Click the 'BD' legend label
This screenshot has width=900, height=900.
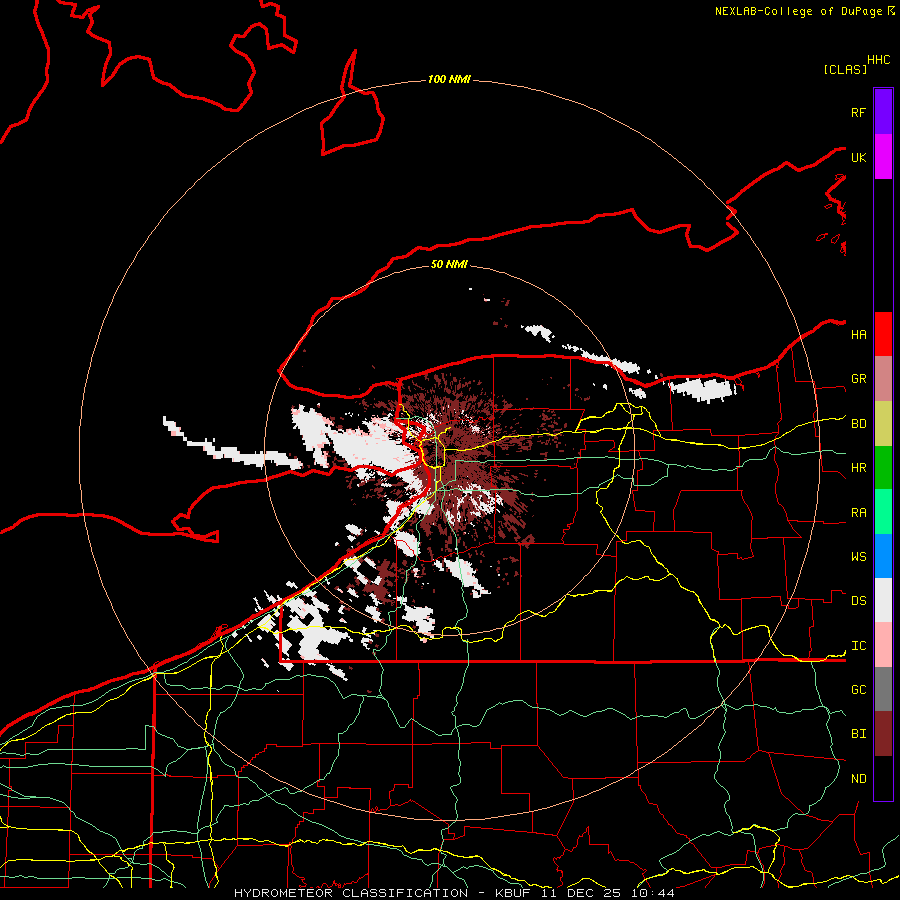click(858, 424)
